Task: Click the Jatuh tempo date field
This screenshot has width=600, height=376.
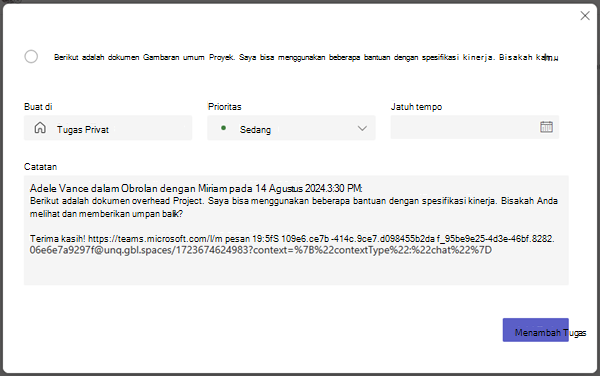Action: click(x=474, y=127)
